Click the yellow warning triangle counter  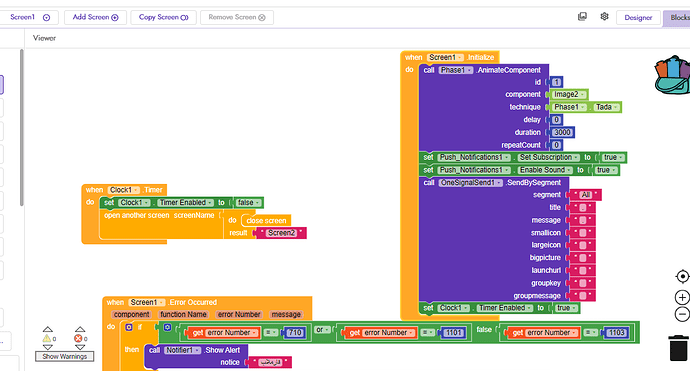click(x=47, y=338)
